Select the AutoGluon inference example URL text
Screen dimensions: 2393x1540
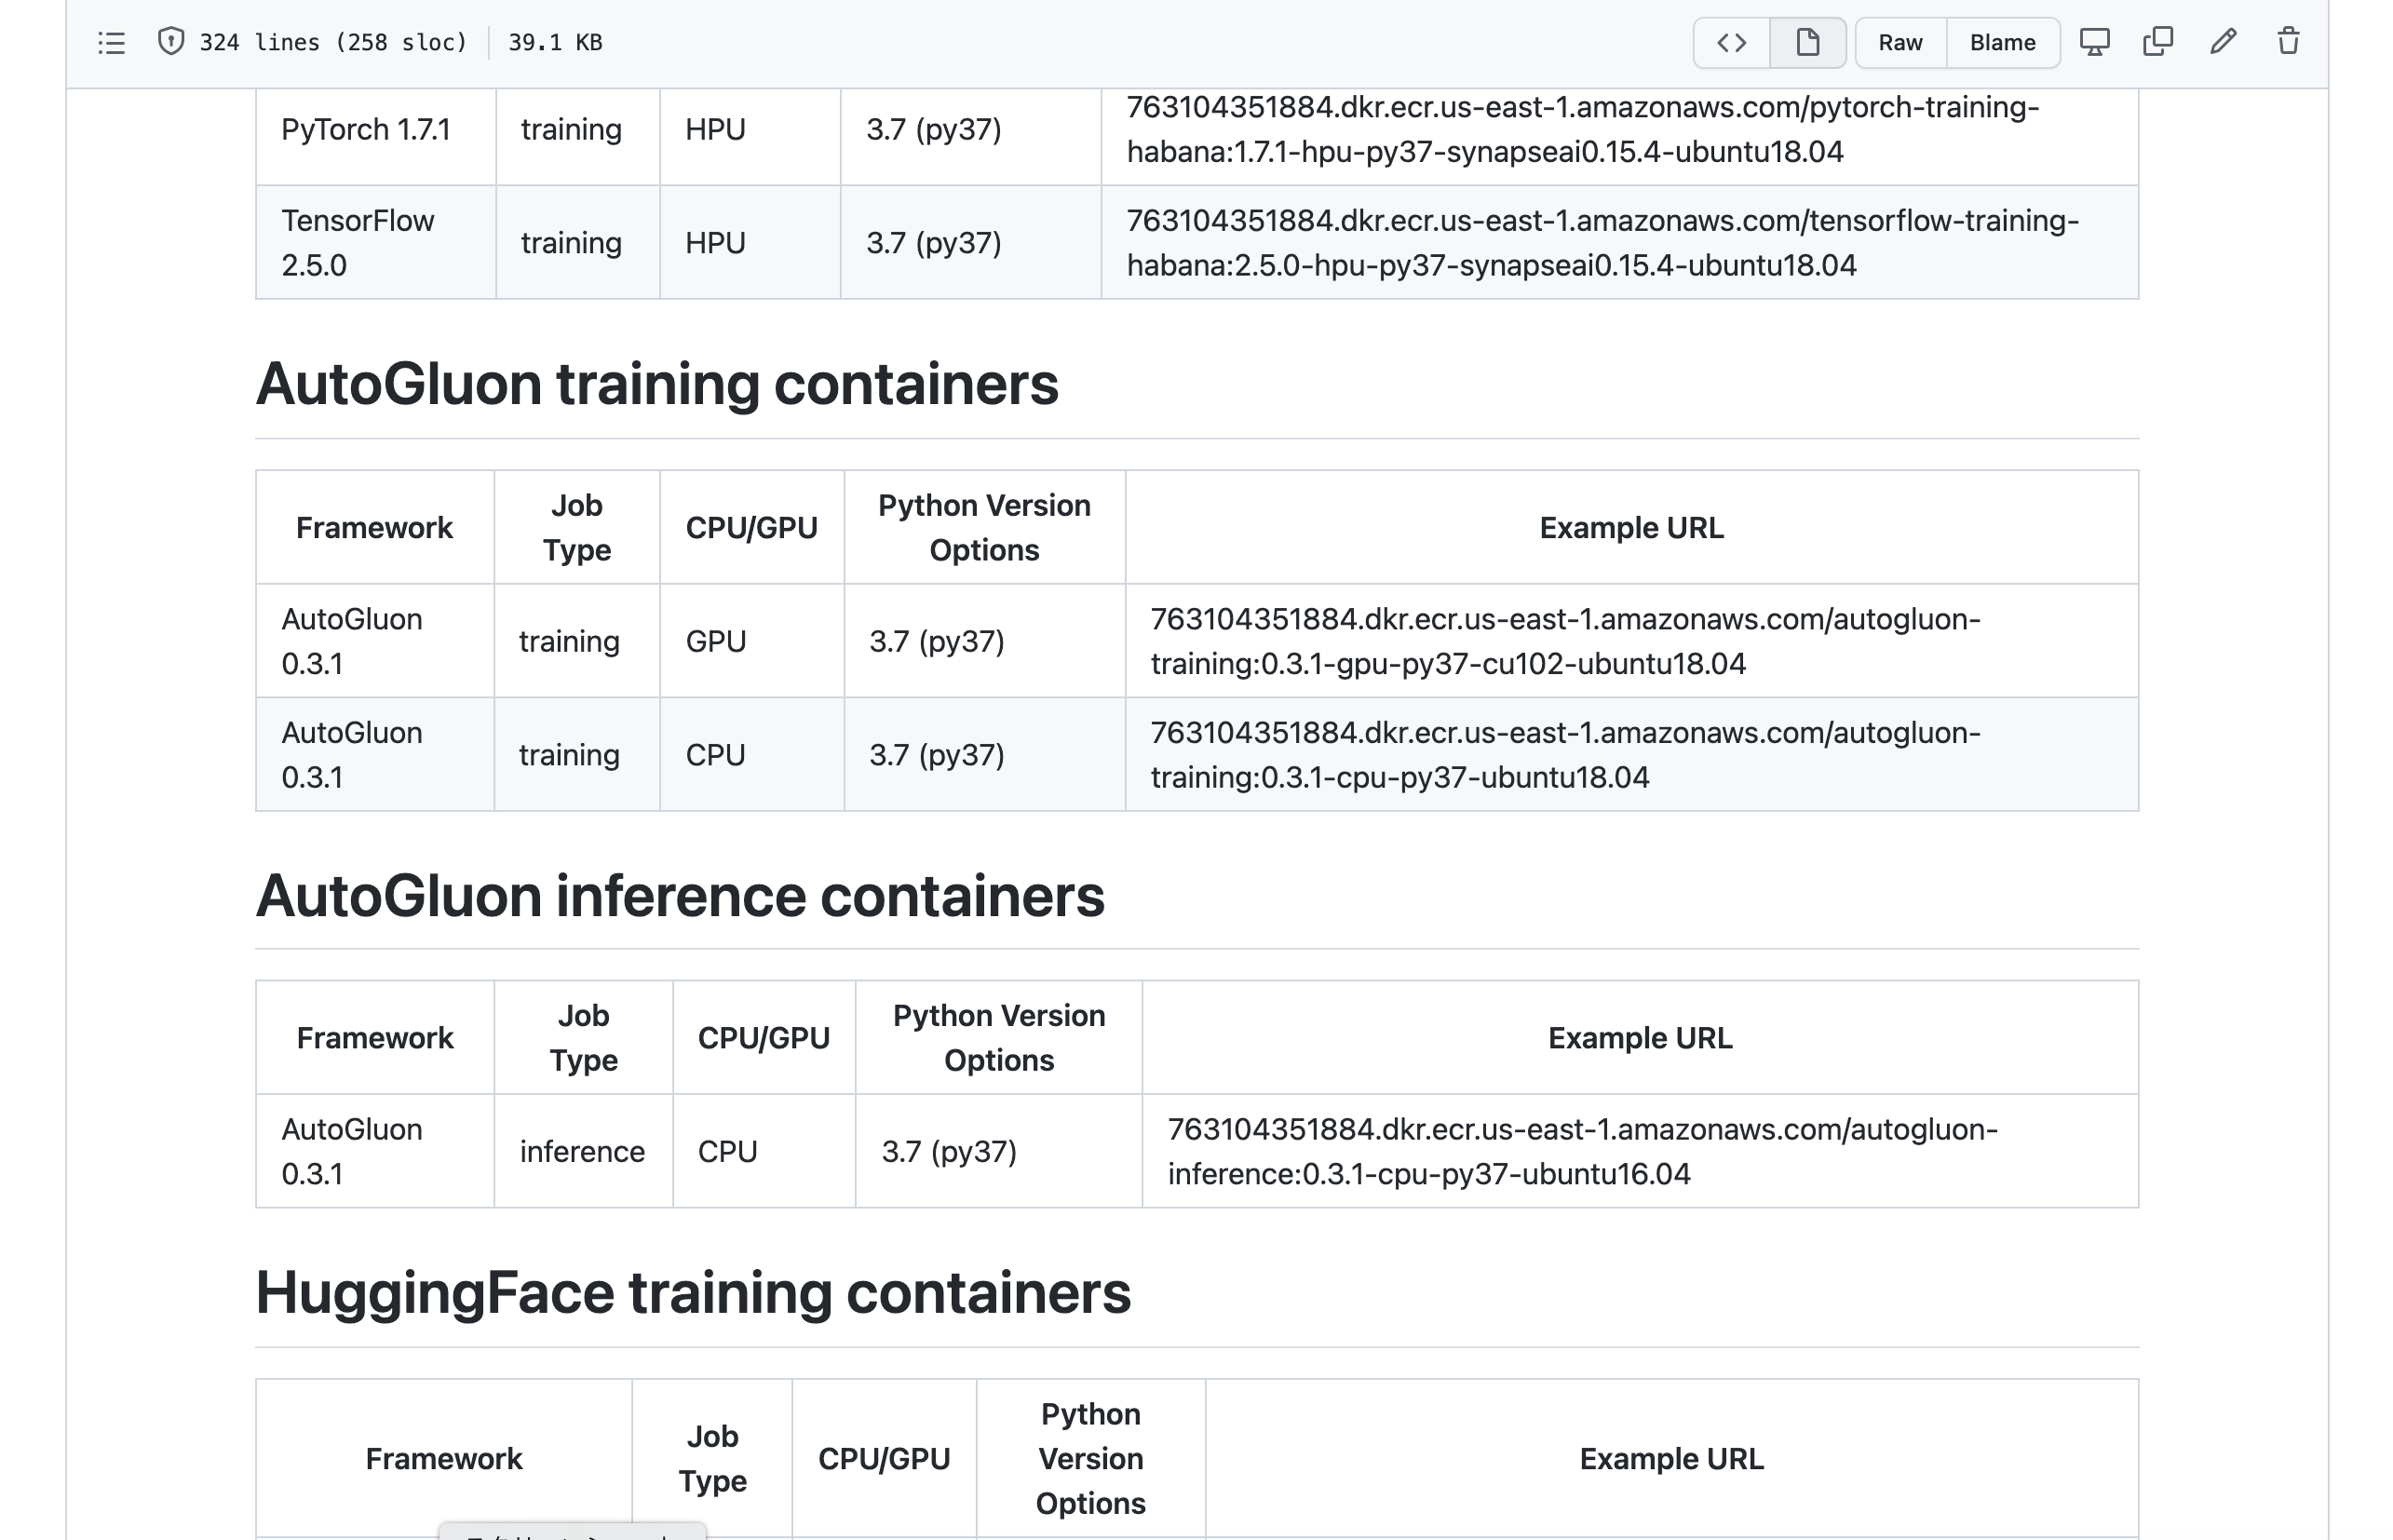point(1582,1151)
